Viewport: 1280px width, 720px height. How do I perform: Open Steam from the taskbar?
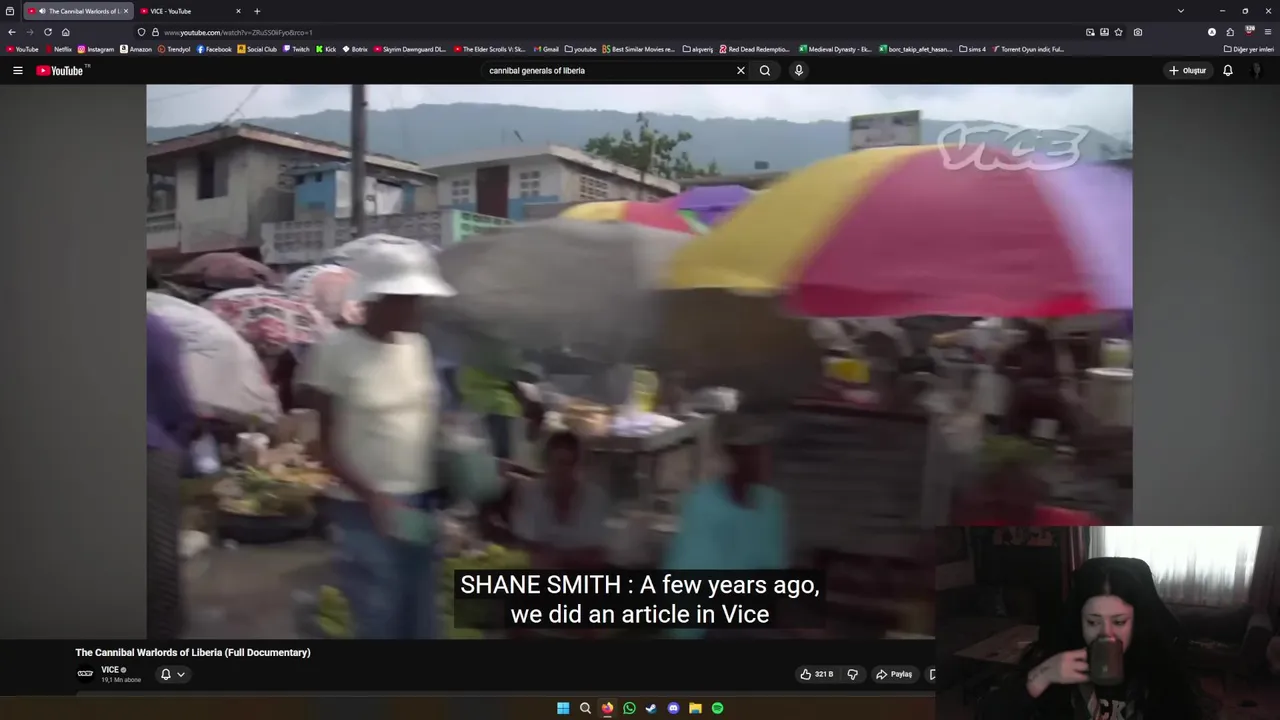651,708
